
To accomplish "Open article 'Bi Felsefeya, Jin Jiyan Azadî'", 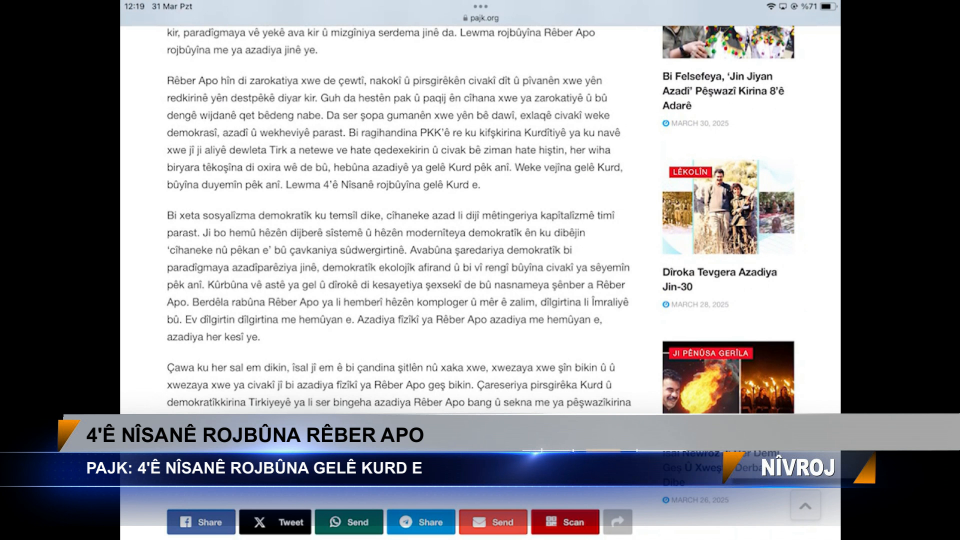I will coord(723,91).
